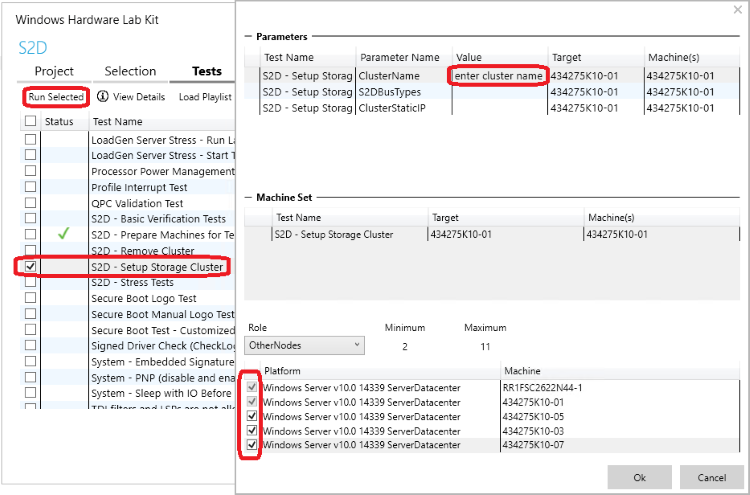Close the parameters dialog with the X
The image size is (750, 495).
click(738, 10)
